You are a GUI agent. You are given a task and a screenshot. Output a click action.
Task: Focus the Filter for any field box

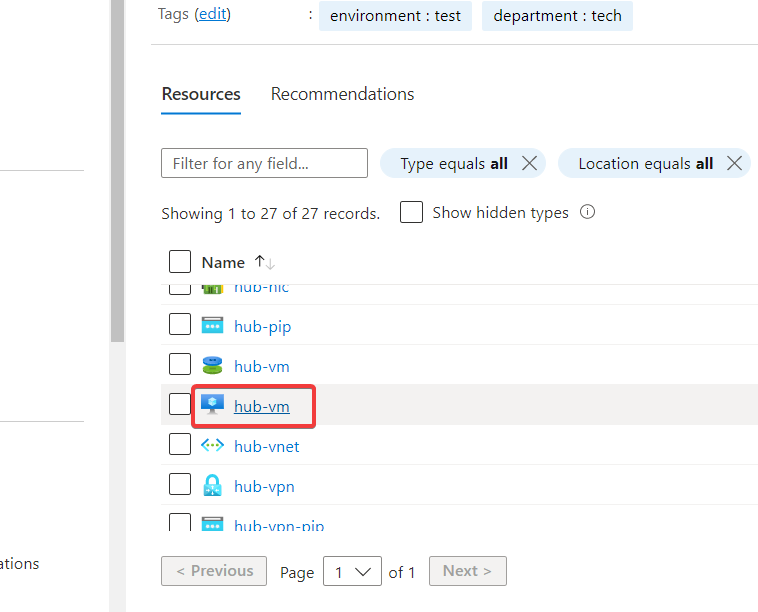tap(264, 163)
